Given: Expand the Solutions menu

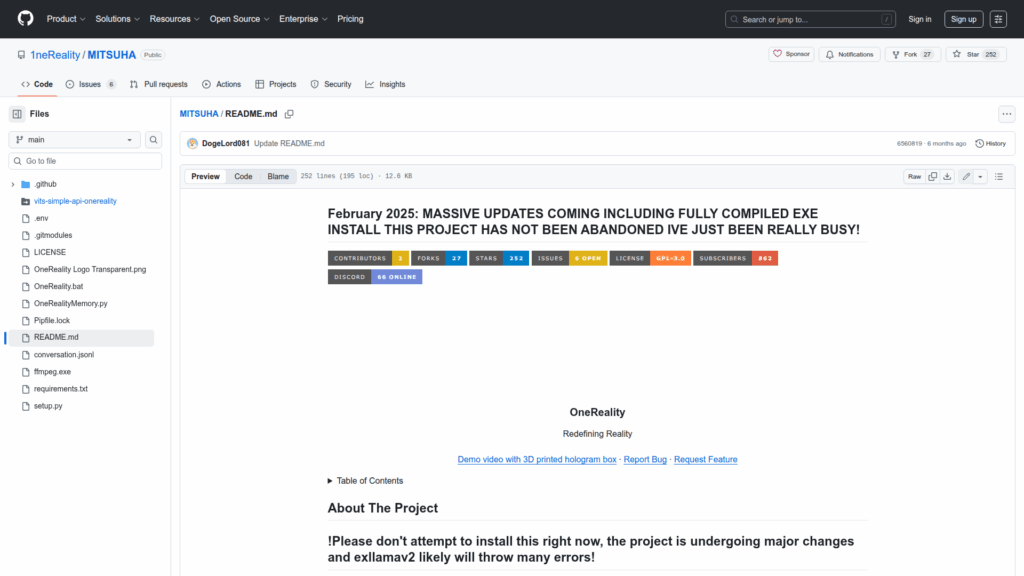Looking at the screenshot, I should click(118, 19).
